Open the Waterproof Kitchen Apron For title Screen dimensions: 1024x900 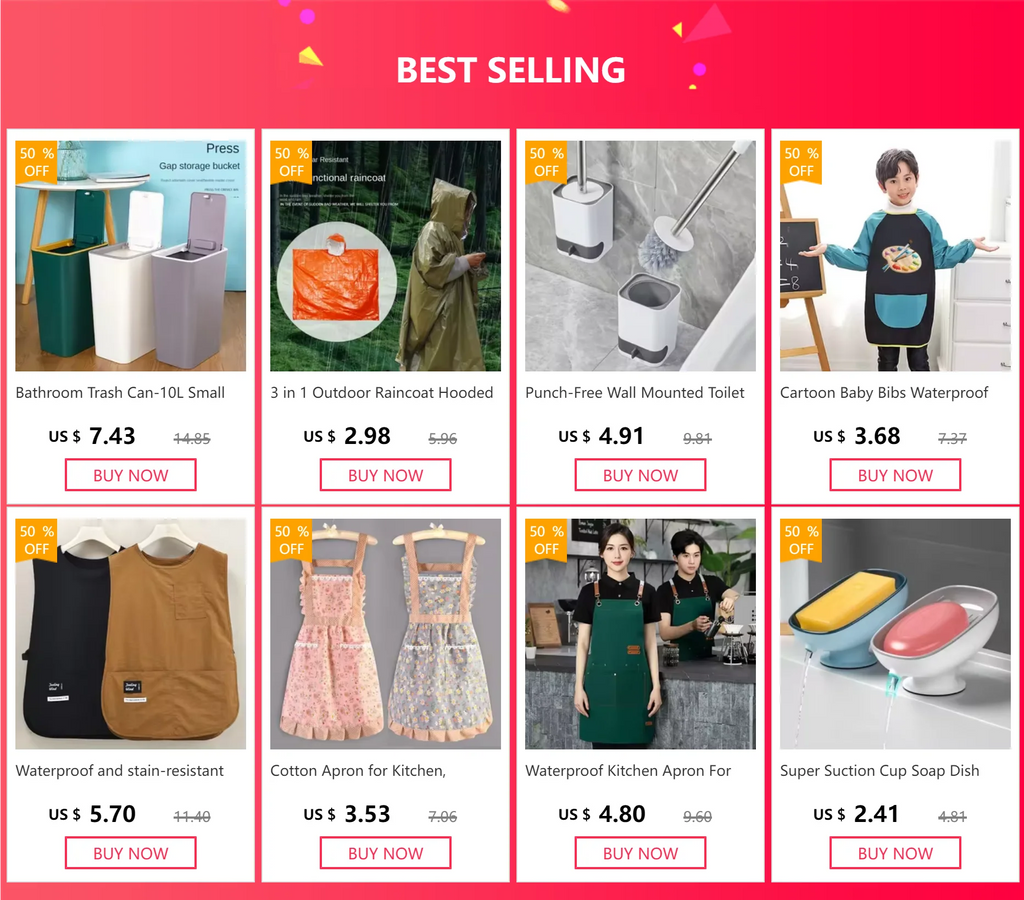[x=628, y=771]
